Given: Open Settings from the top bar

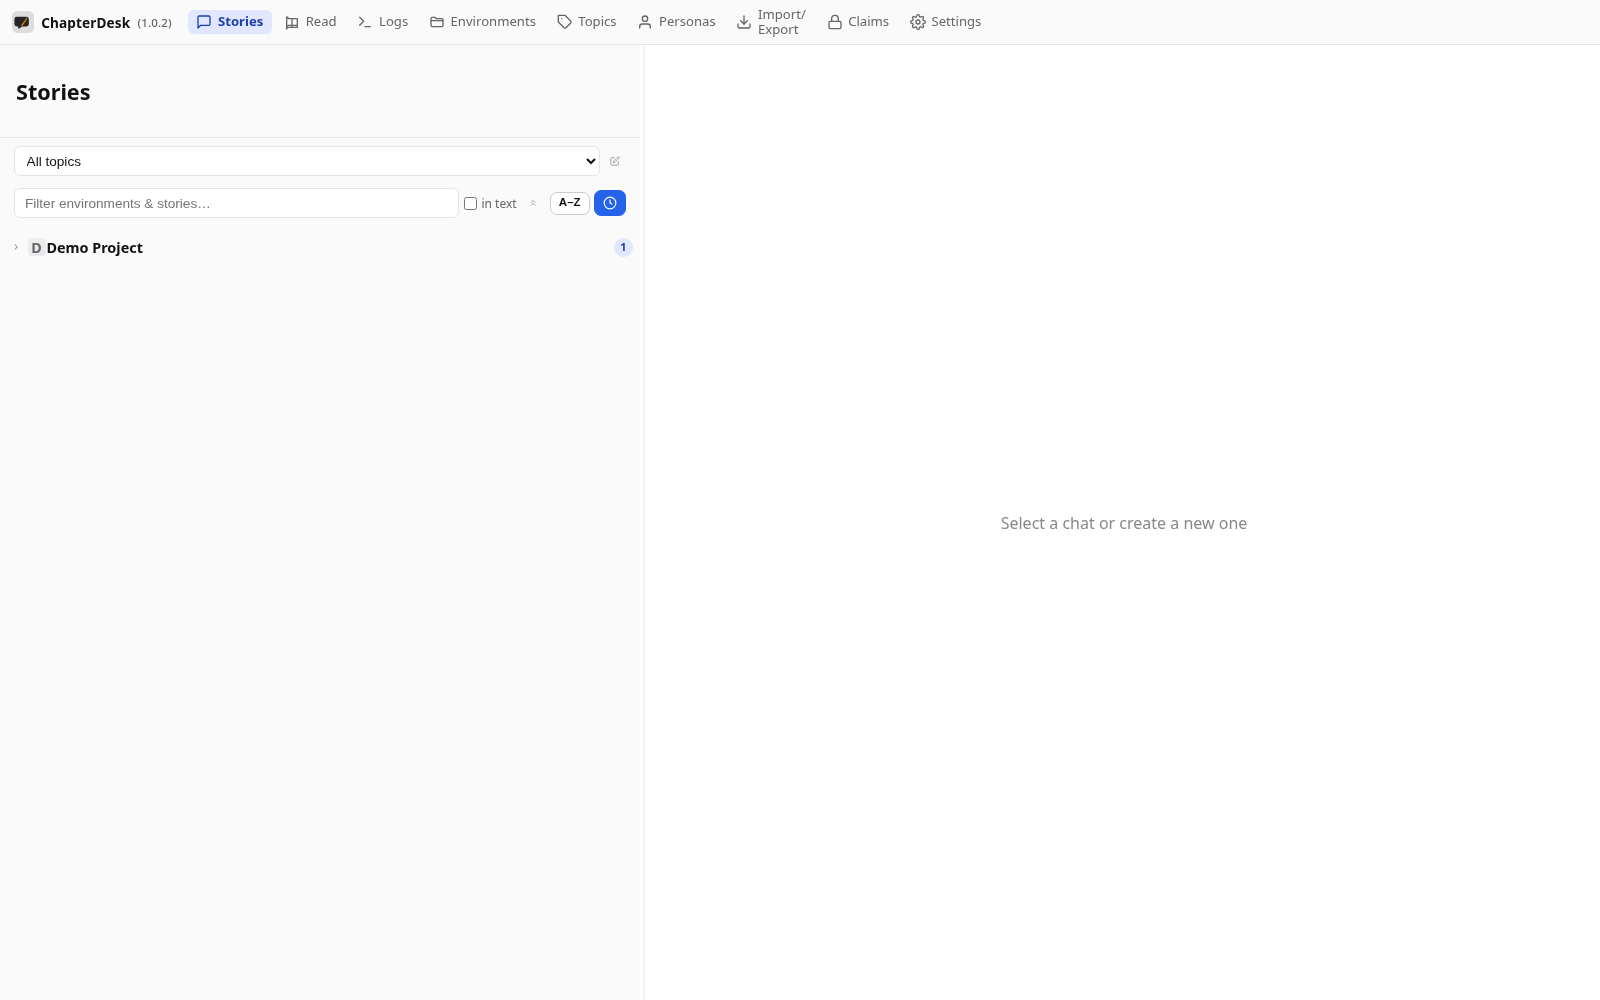Looking at the screenshot, I should tap(946, 22).
